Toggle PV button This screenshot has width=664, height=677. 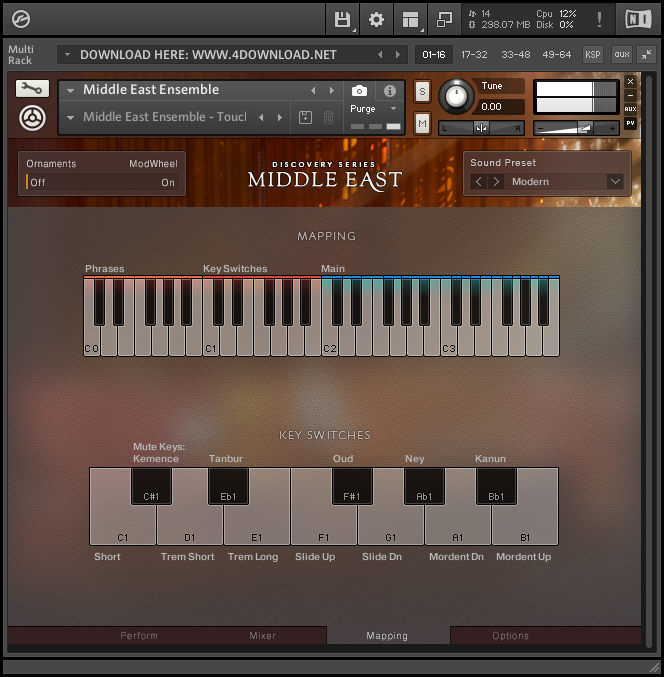[x=630, y=123]
